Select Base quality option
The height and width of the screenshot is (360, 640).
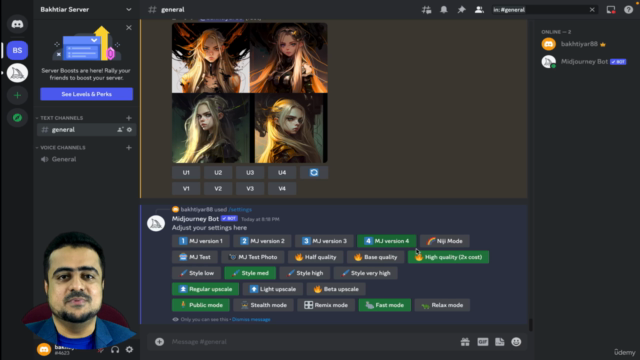[x=376, y=257]
